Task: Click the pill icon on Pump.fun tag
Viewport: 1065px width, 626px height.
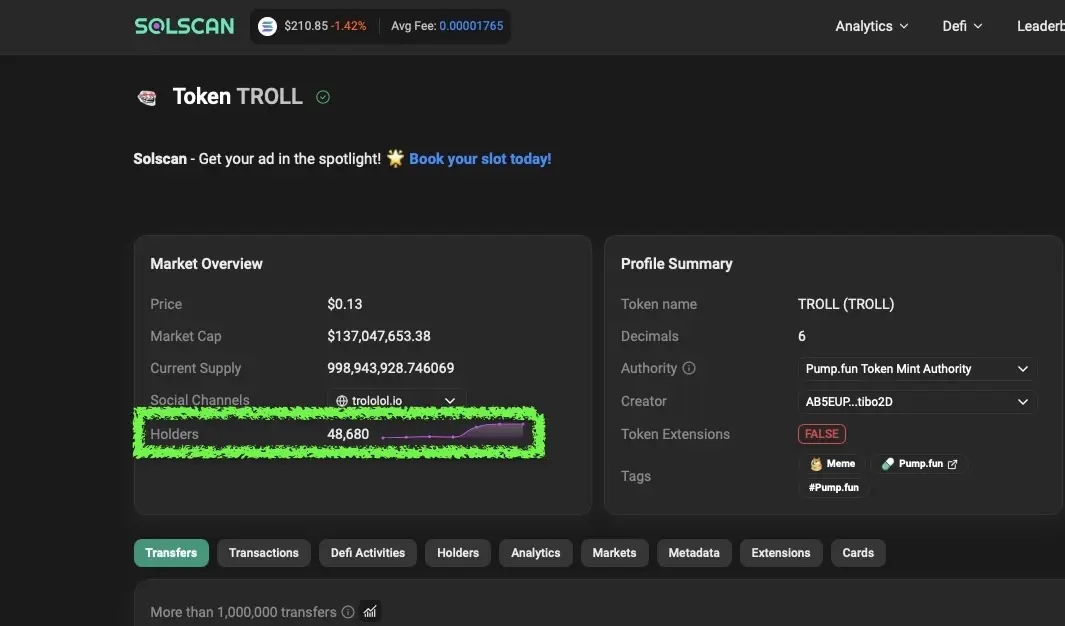Action: 888,464
